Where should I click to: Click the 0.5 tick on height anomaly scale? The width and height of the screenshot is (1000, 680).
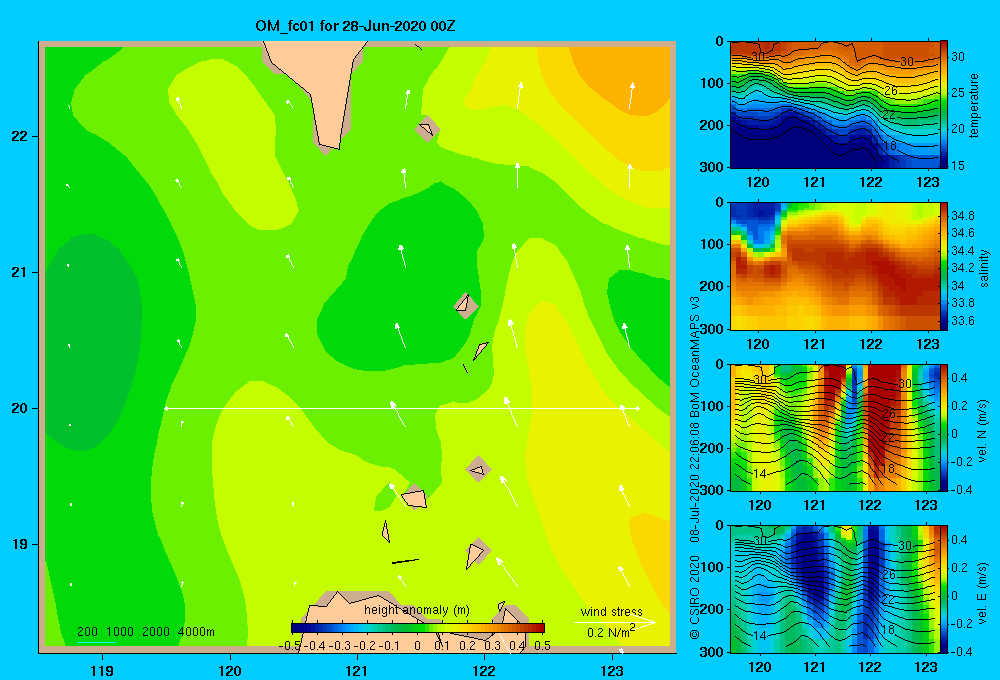pos(542,646)
